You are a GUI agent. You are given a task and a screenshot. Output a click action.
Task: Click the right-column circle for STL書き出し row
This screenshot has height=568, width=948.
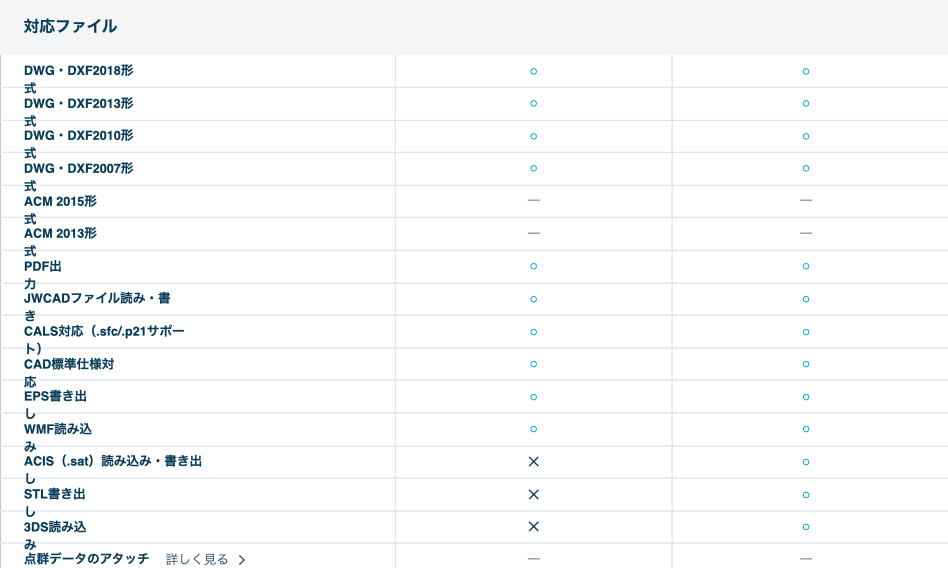point(805,494)
